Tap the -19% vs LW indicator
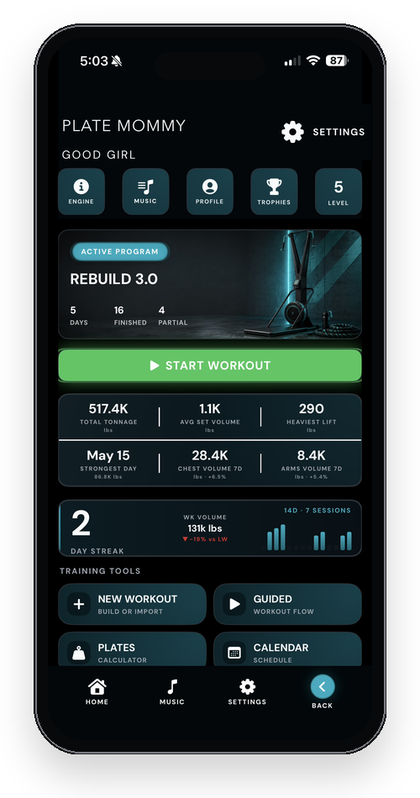The width and height of the screenshot is (420, 798). tap(205, 539)
